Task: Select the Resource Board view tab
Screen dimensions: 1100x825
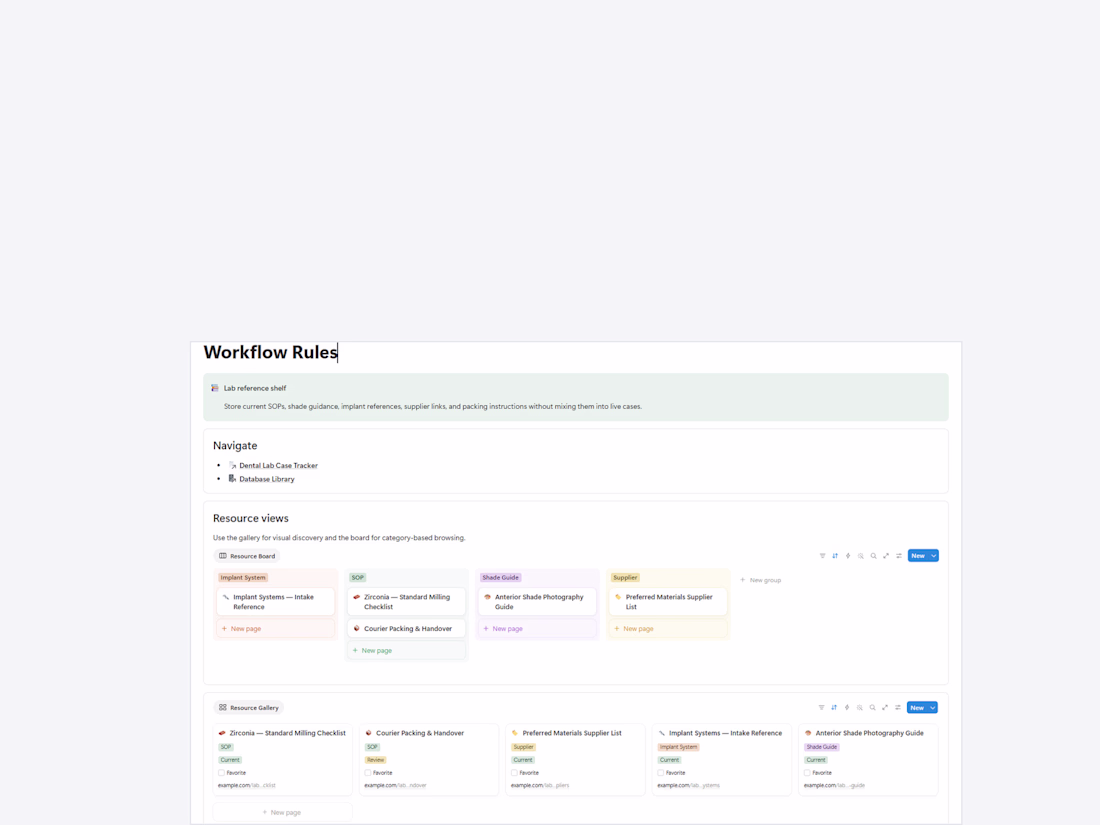Action: (247, 556)
